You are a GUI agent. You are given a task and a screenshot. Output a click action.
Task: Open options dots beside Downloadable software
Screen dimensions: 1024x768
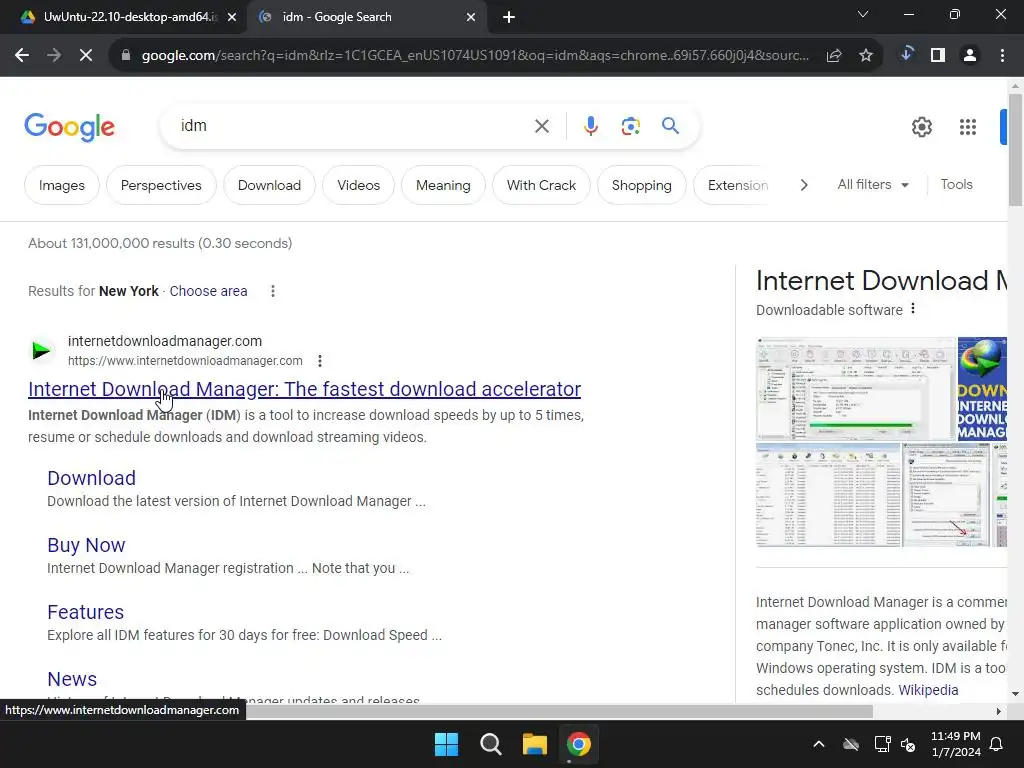pos(913,308)
